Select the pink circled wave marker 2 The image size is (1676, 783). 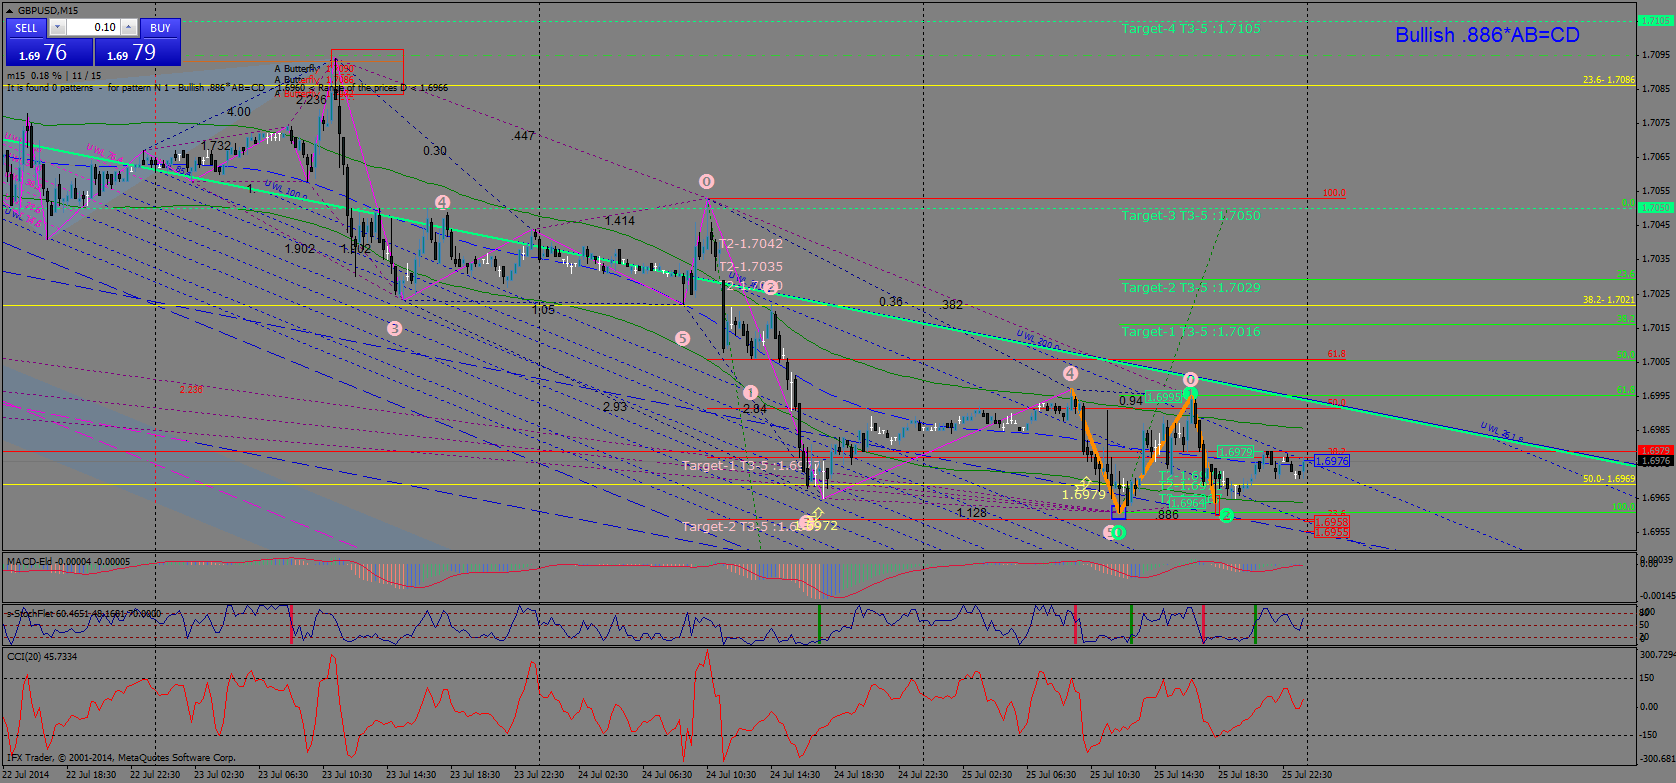[772, 287]
